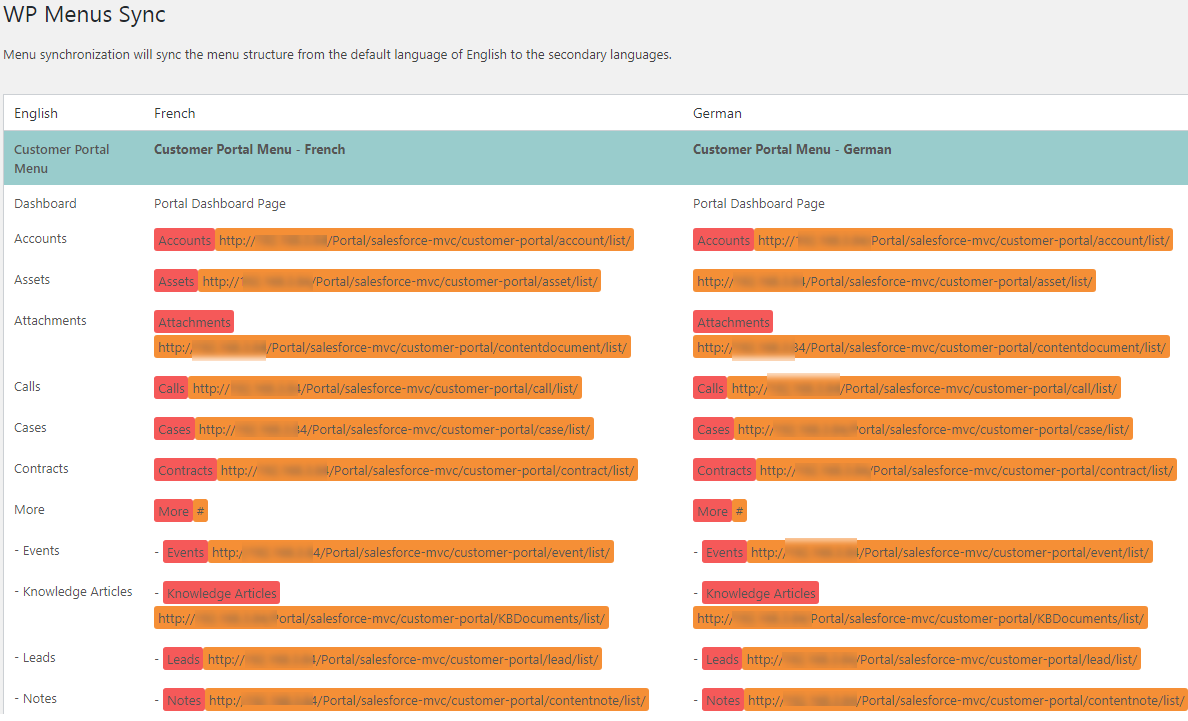Select Dashboard in the English column
Image resolution: width=1188 pixels, height=721 pixels.
[x=45, y=203]
